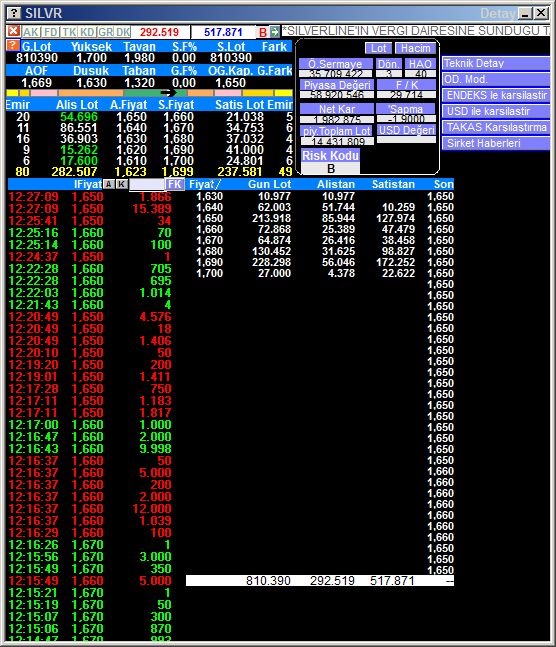Click ENDEKS ile karsilastir
Image resolution: width=556 pixels, height=647 pixels.
click(x=495, y=95)
